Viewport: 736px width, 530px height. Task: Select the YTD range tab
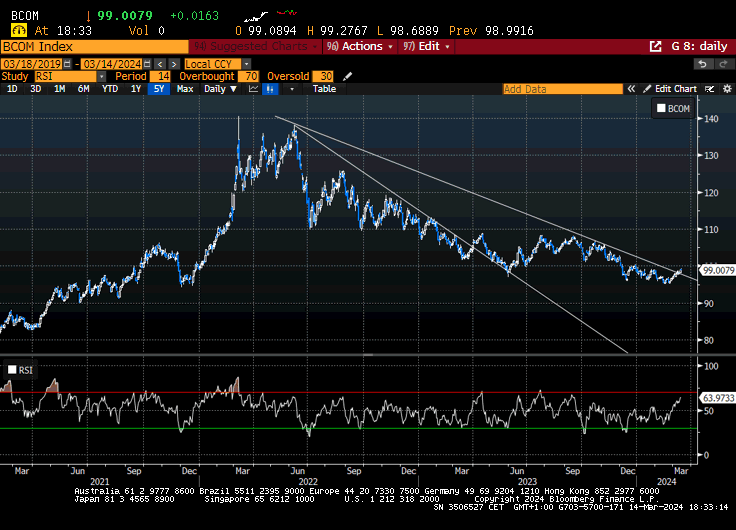coord(110,89)
